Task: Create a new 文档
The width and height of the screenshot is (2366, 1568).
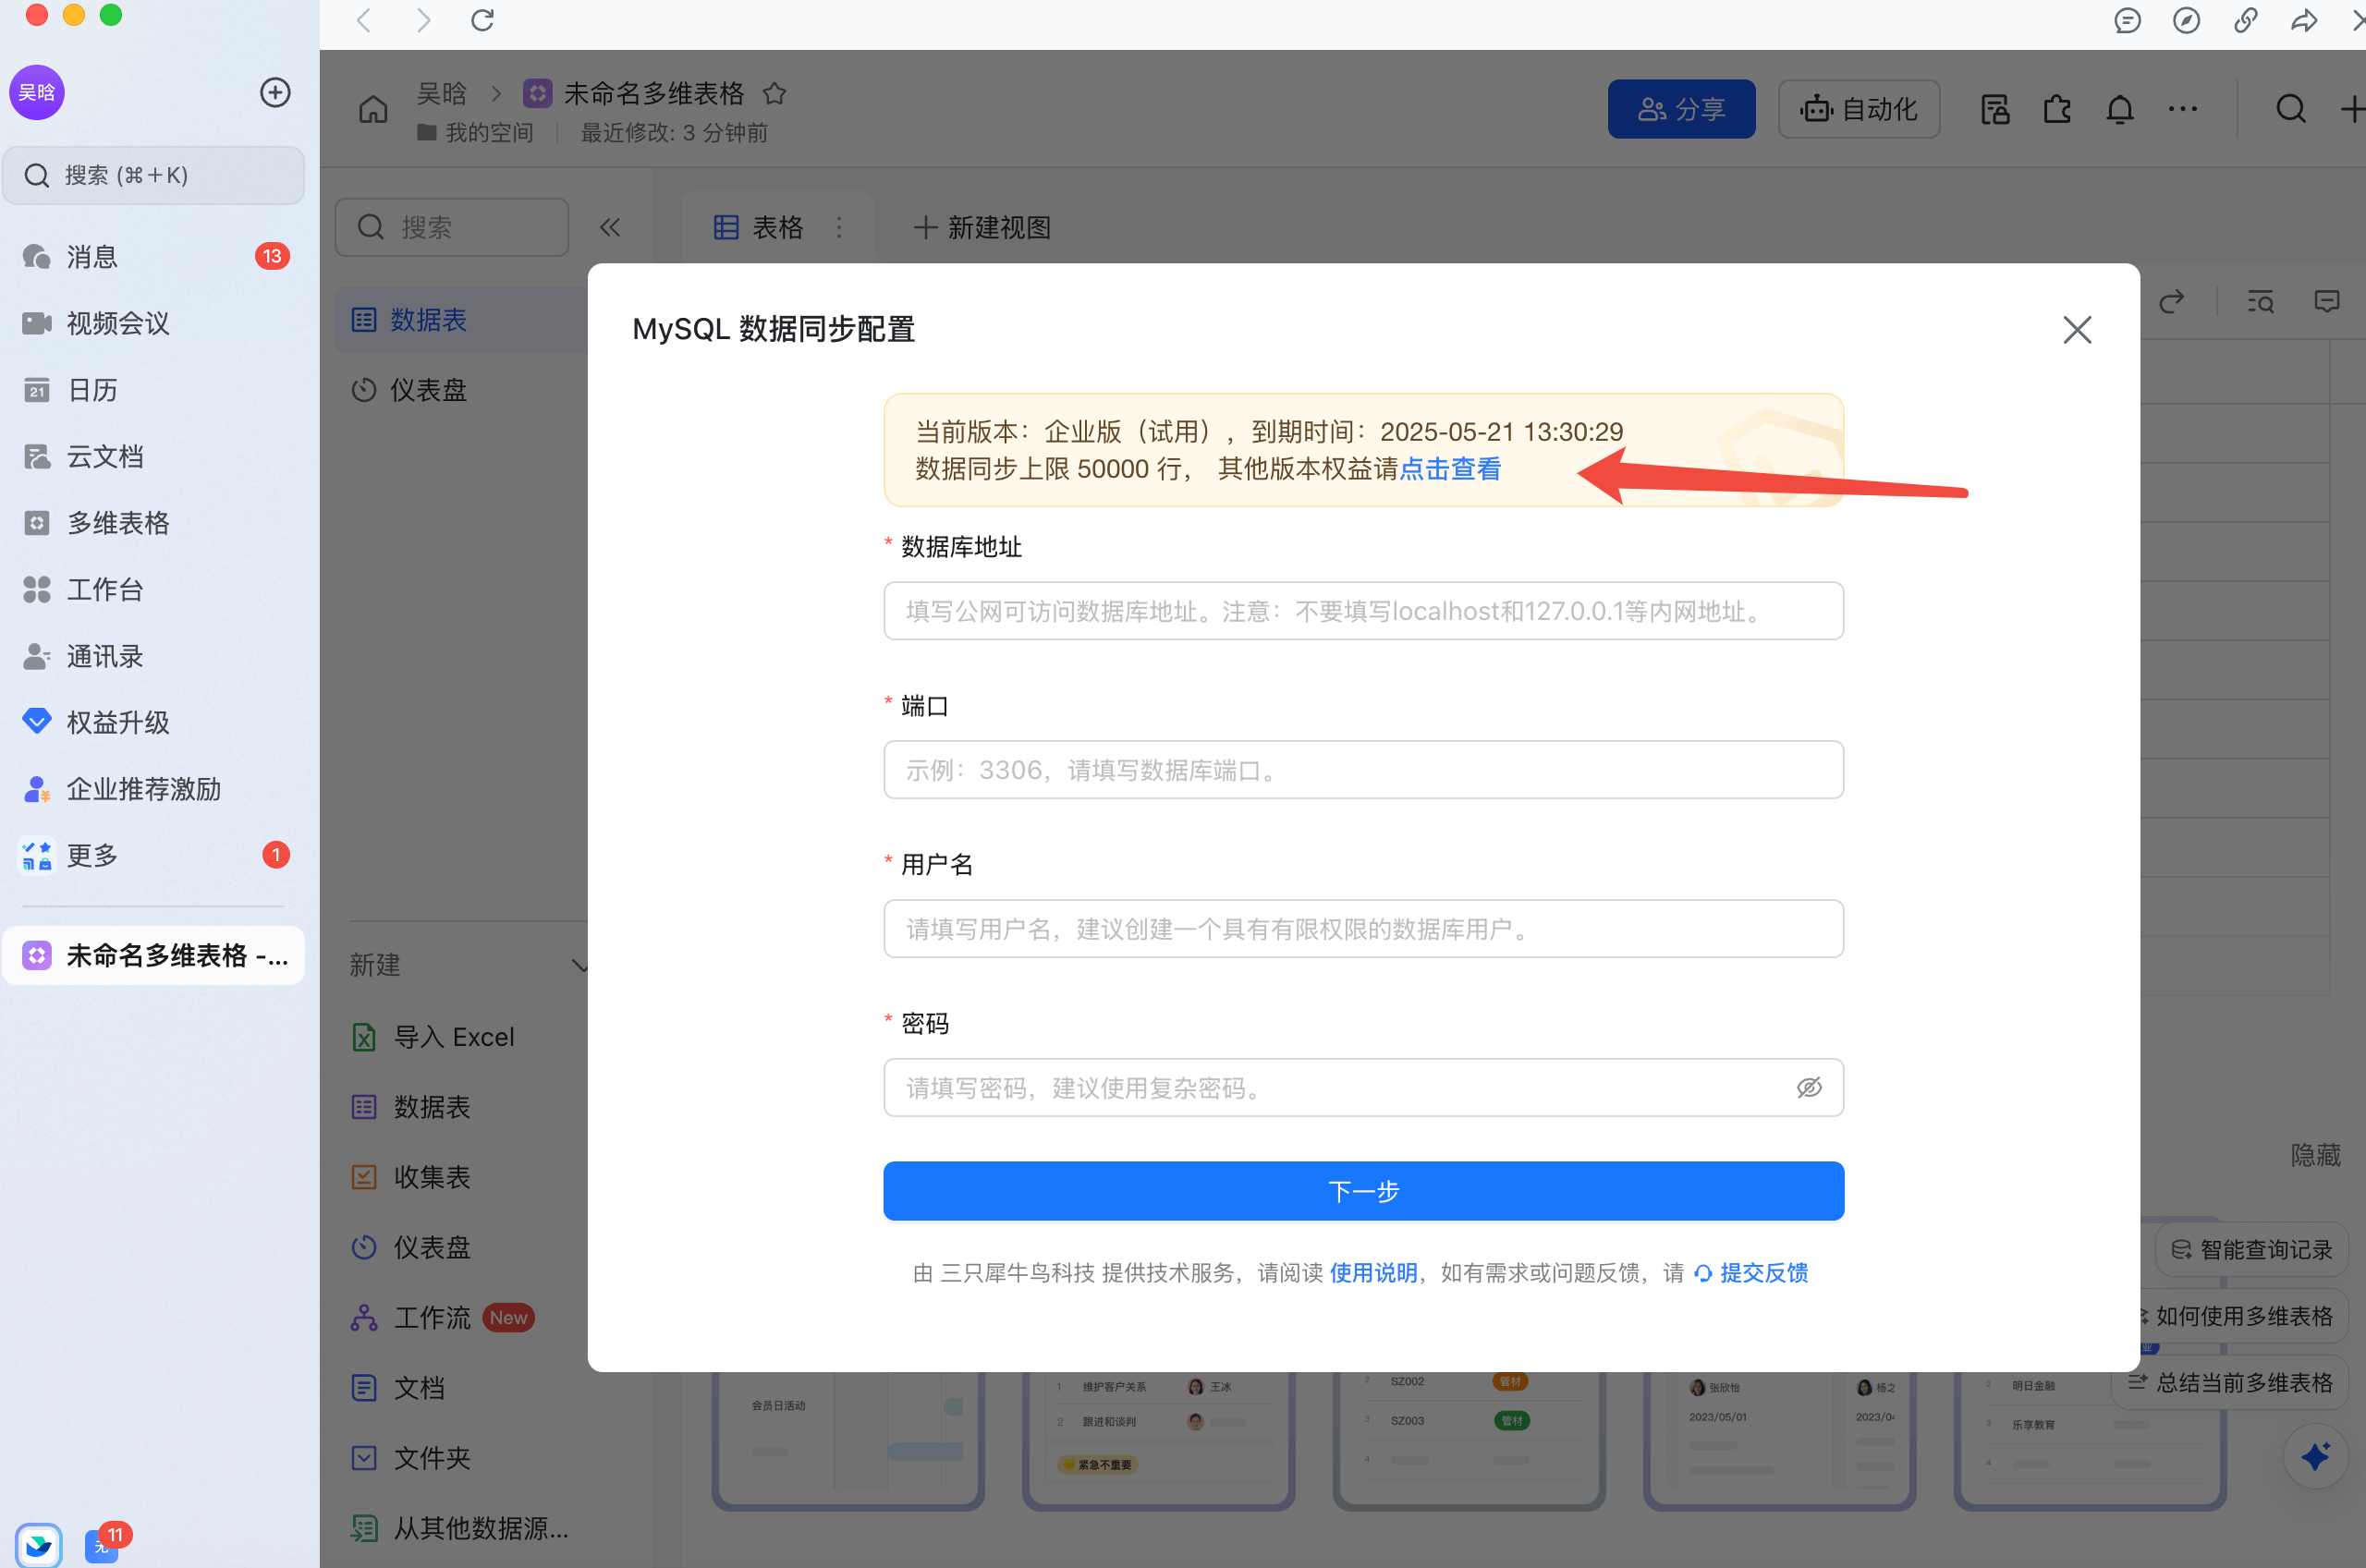Action: 397,1388
